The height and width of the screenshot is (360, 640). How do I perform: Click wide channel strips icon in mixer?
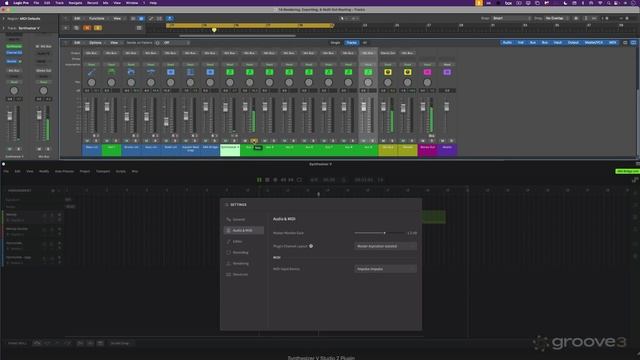pos(633,43)
